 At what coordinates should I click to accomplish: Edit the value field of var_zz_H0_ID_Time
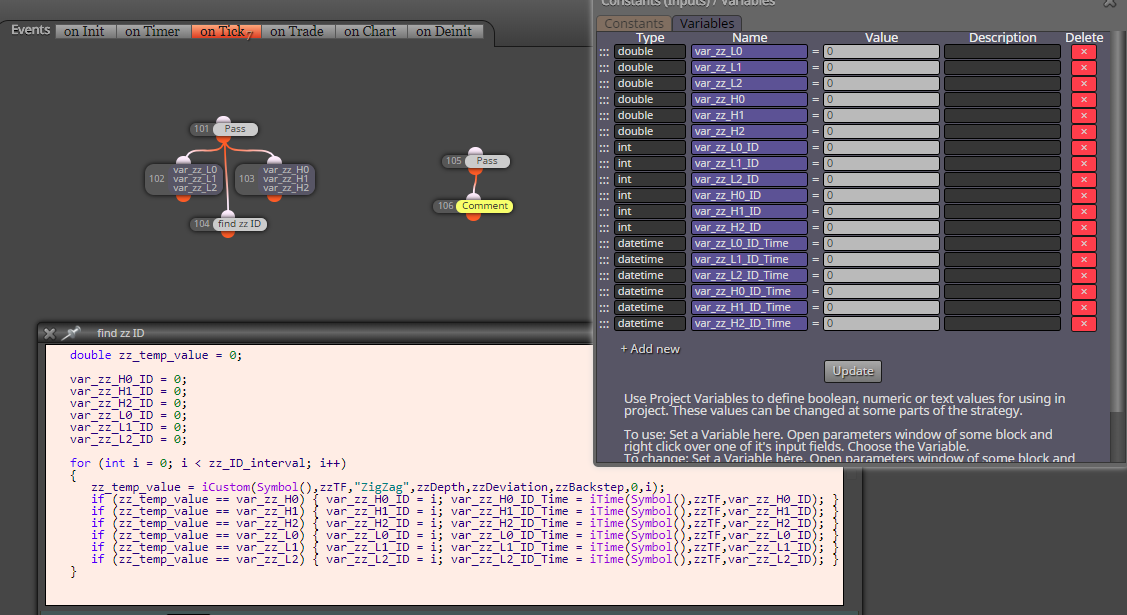click(x=881, y=292)
